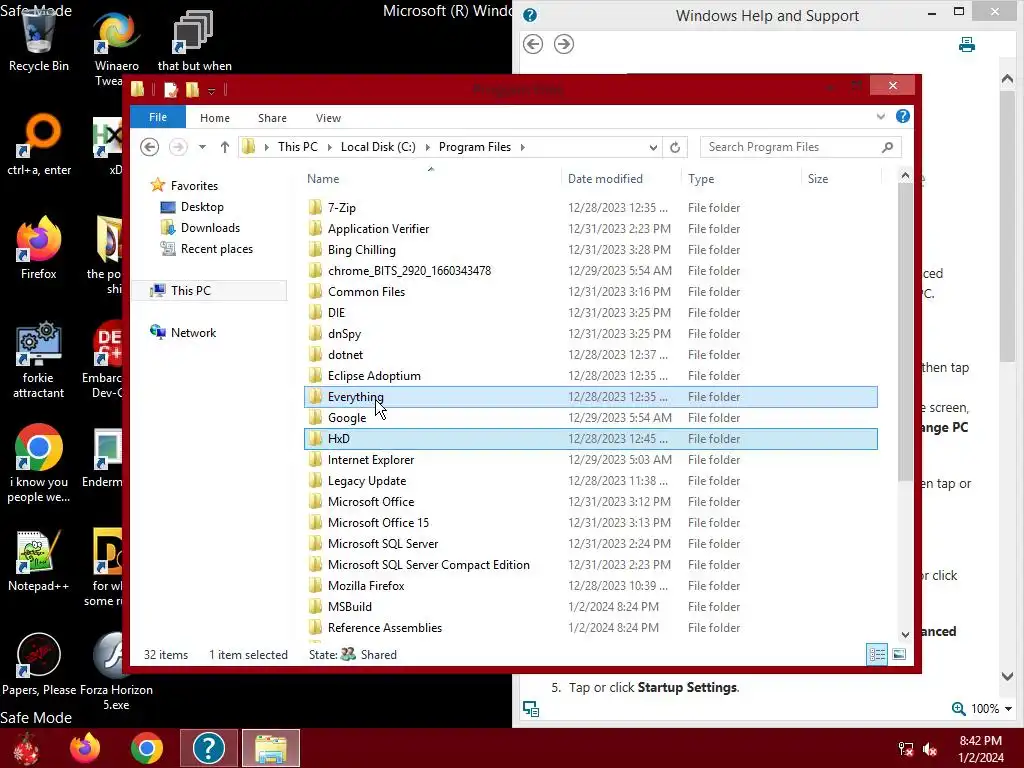The height and width of the screenshot is (768, 1024).
Task: Open the Home ribbon tab
Action: point(215,118)
